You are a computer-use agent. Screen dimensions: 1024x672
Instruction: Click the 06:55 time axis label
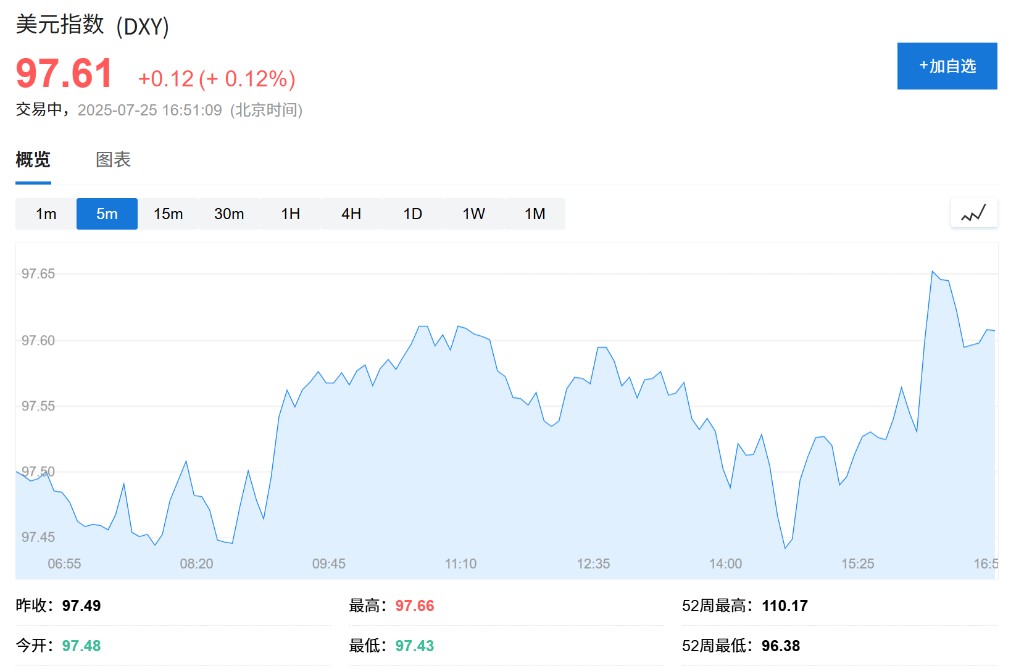(65, 564)
